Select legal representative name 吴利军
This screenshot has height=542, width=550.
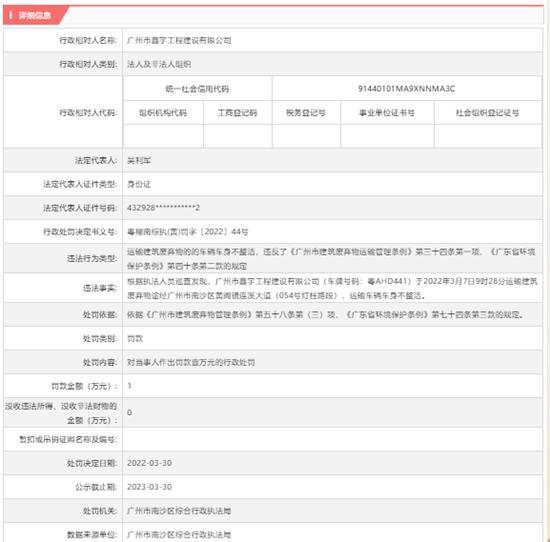139,161
